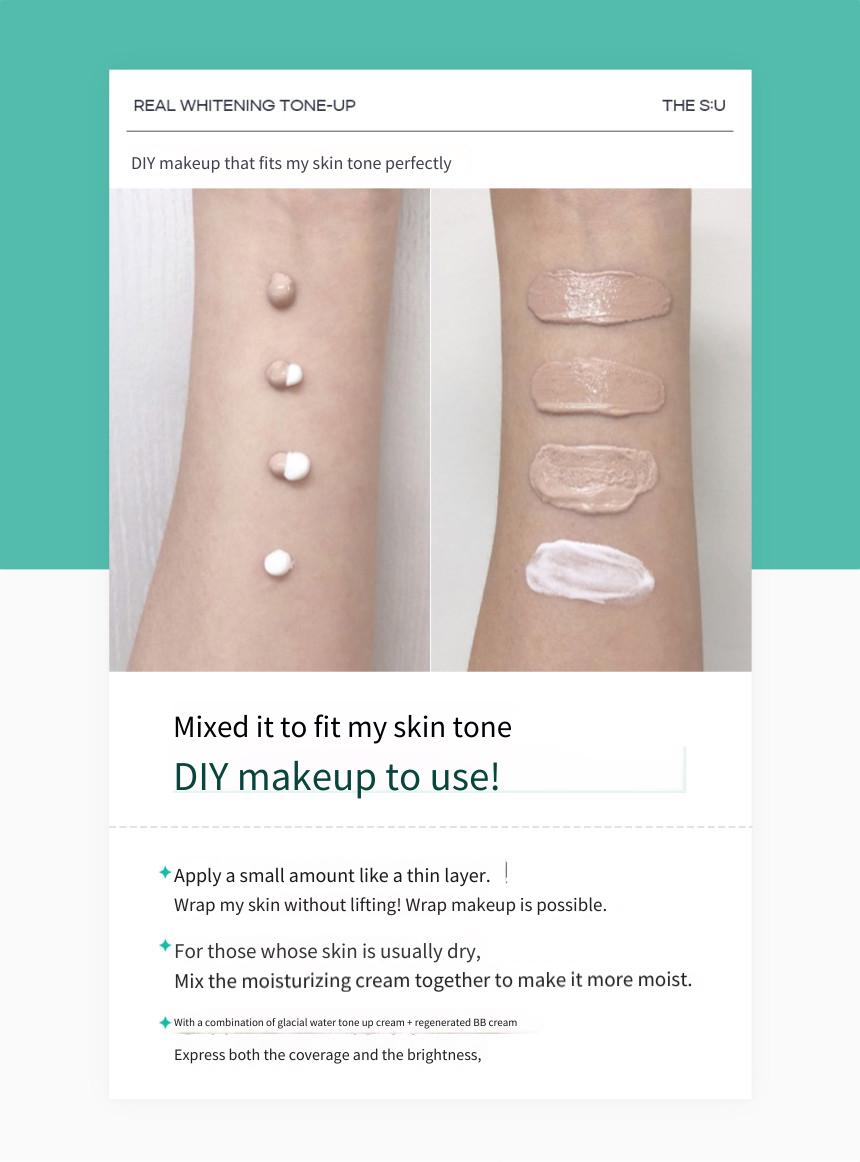Select the top beige cream dot on arm
The width and height of the screenshot is (860, 1162).
[x=281, y=290]
